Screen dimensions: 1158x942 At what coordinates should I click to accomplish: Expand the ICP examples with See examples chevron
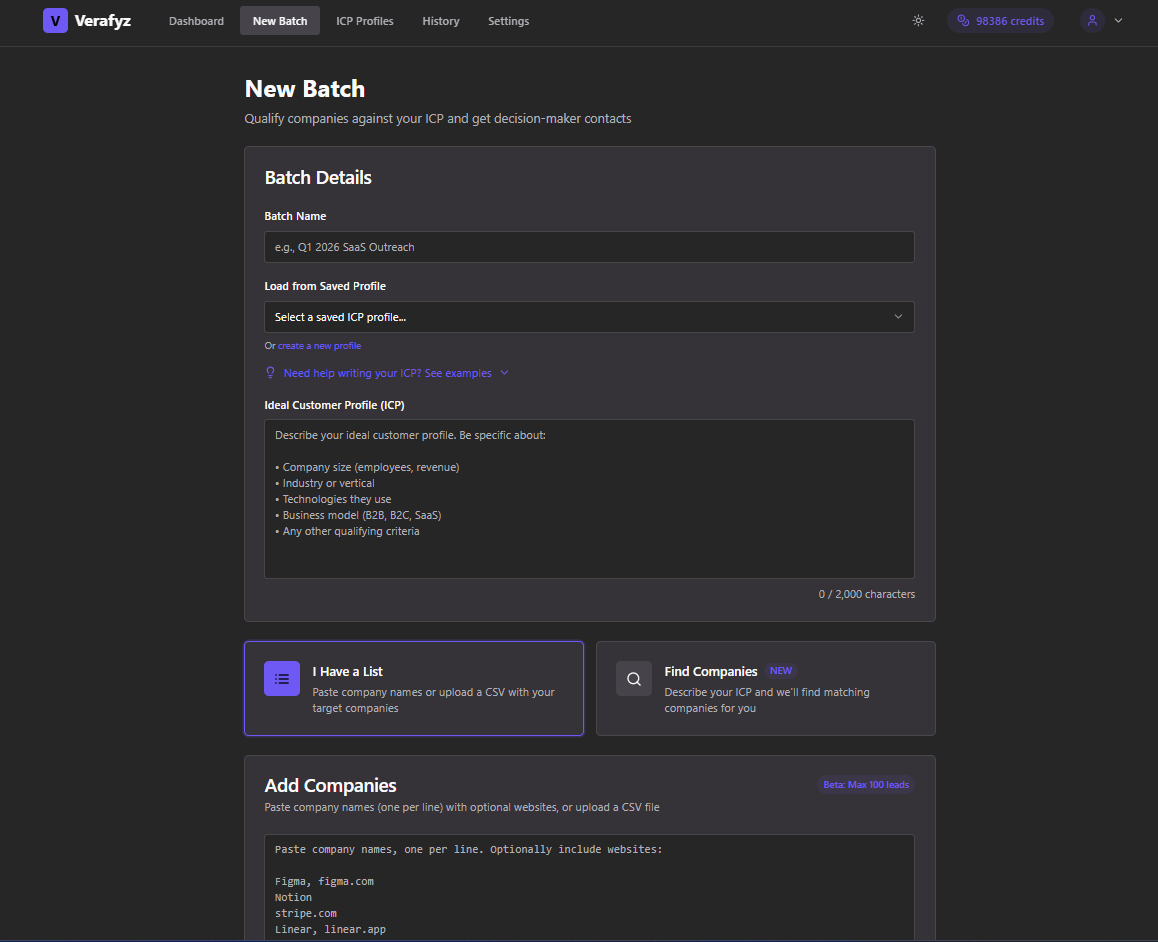coord(504,372)
